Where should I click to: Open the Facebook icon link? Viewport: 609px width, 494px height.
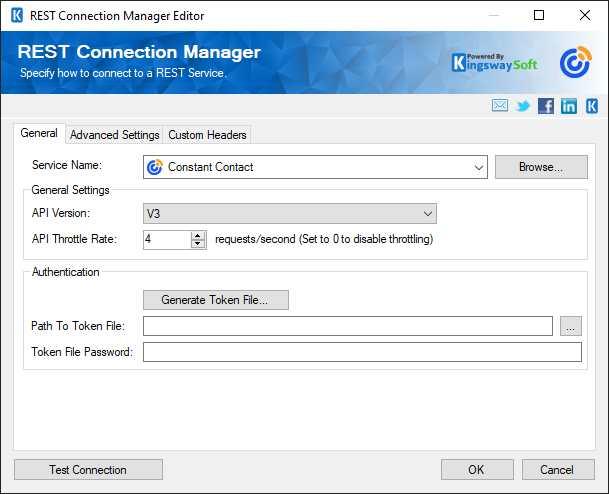pyautogui.click(x=546, y=106)
